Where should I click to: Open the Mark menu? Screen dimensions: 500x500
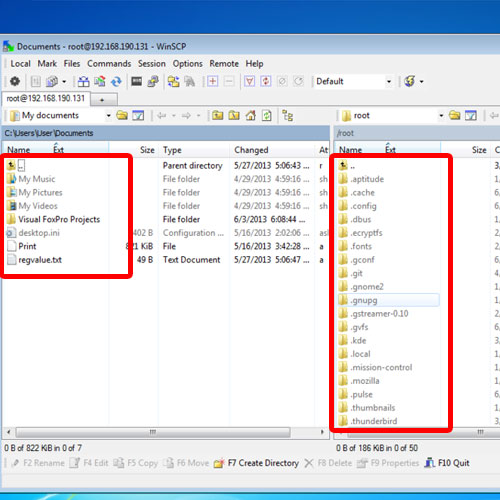click(47, 64)
